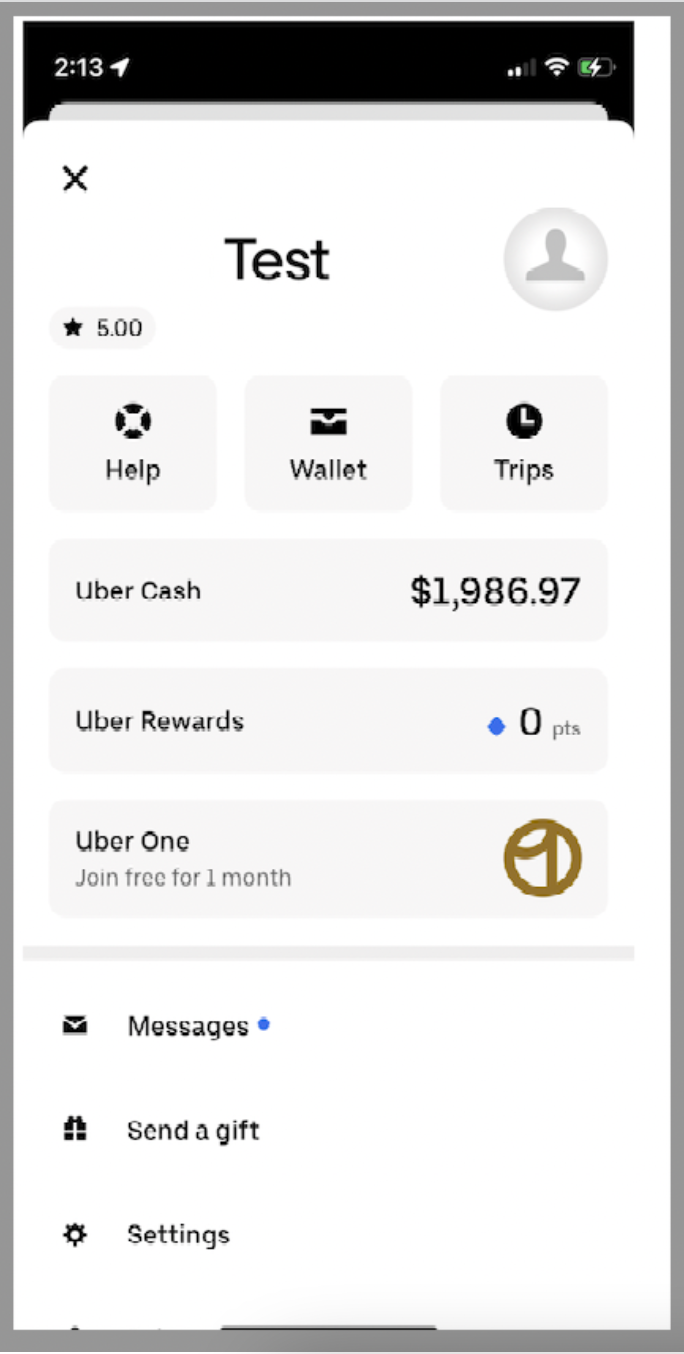
Task: Close the account menu with X
Action: click(x=75, y=179)
